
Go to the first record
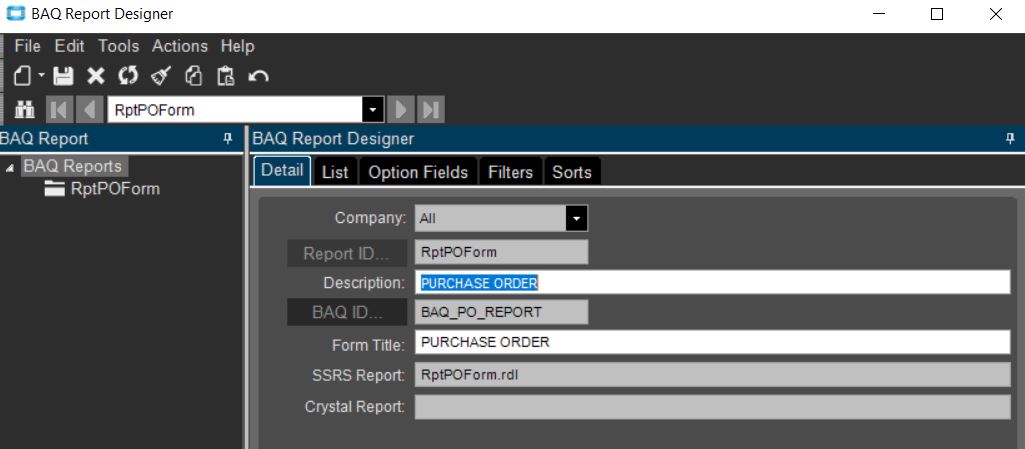click(x=59, y=109)
